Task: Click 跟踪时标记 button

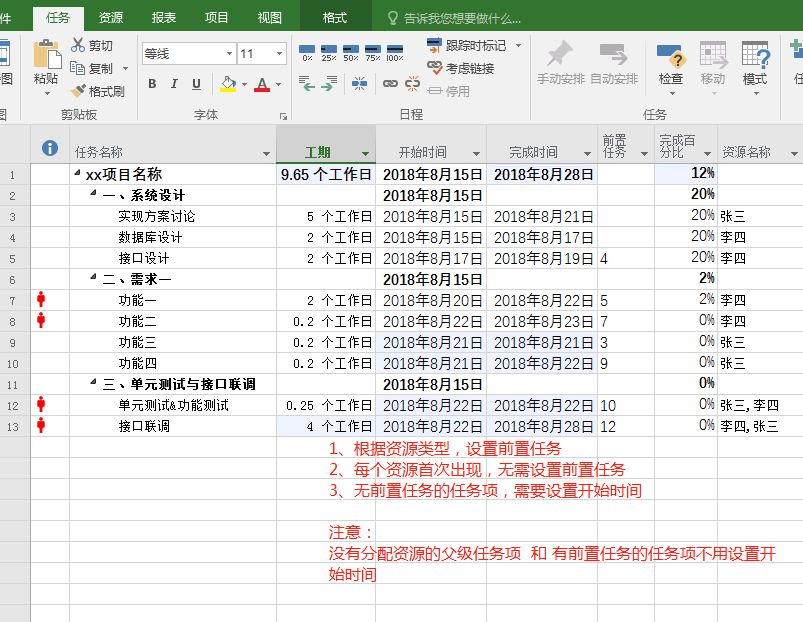Action: tap(466, 46)
